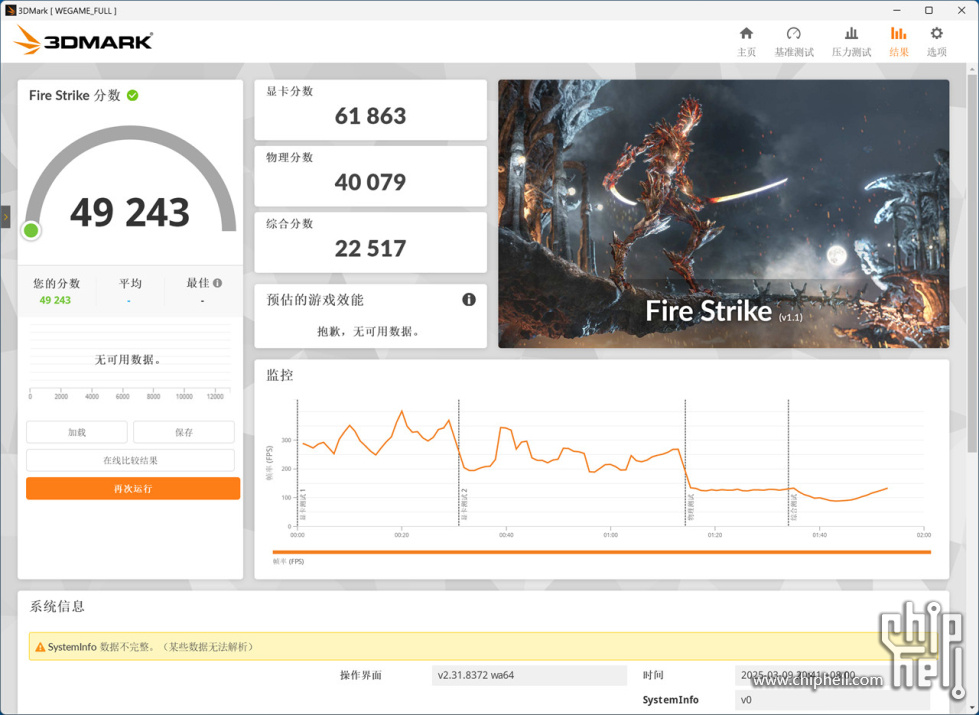Click the main score 49 243
The height and width of the screenshot is (715, 979).
tap(130, 212)
